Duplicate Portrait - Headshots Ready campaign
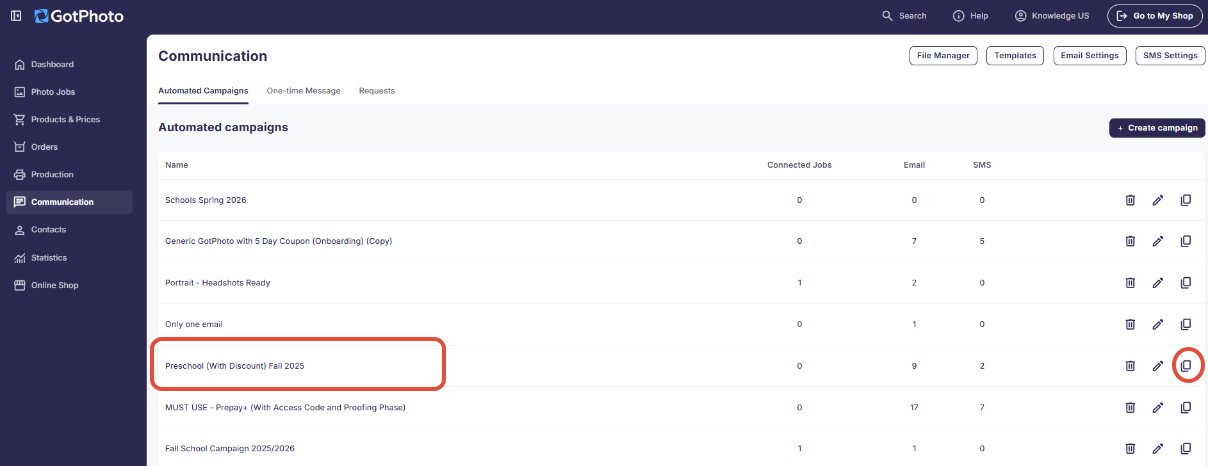 pyautogui.click(x=1186, y=283)
